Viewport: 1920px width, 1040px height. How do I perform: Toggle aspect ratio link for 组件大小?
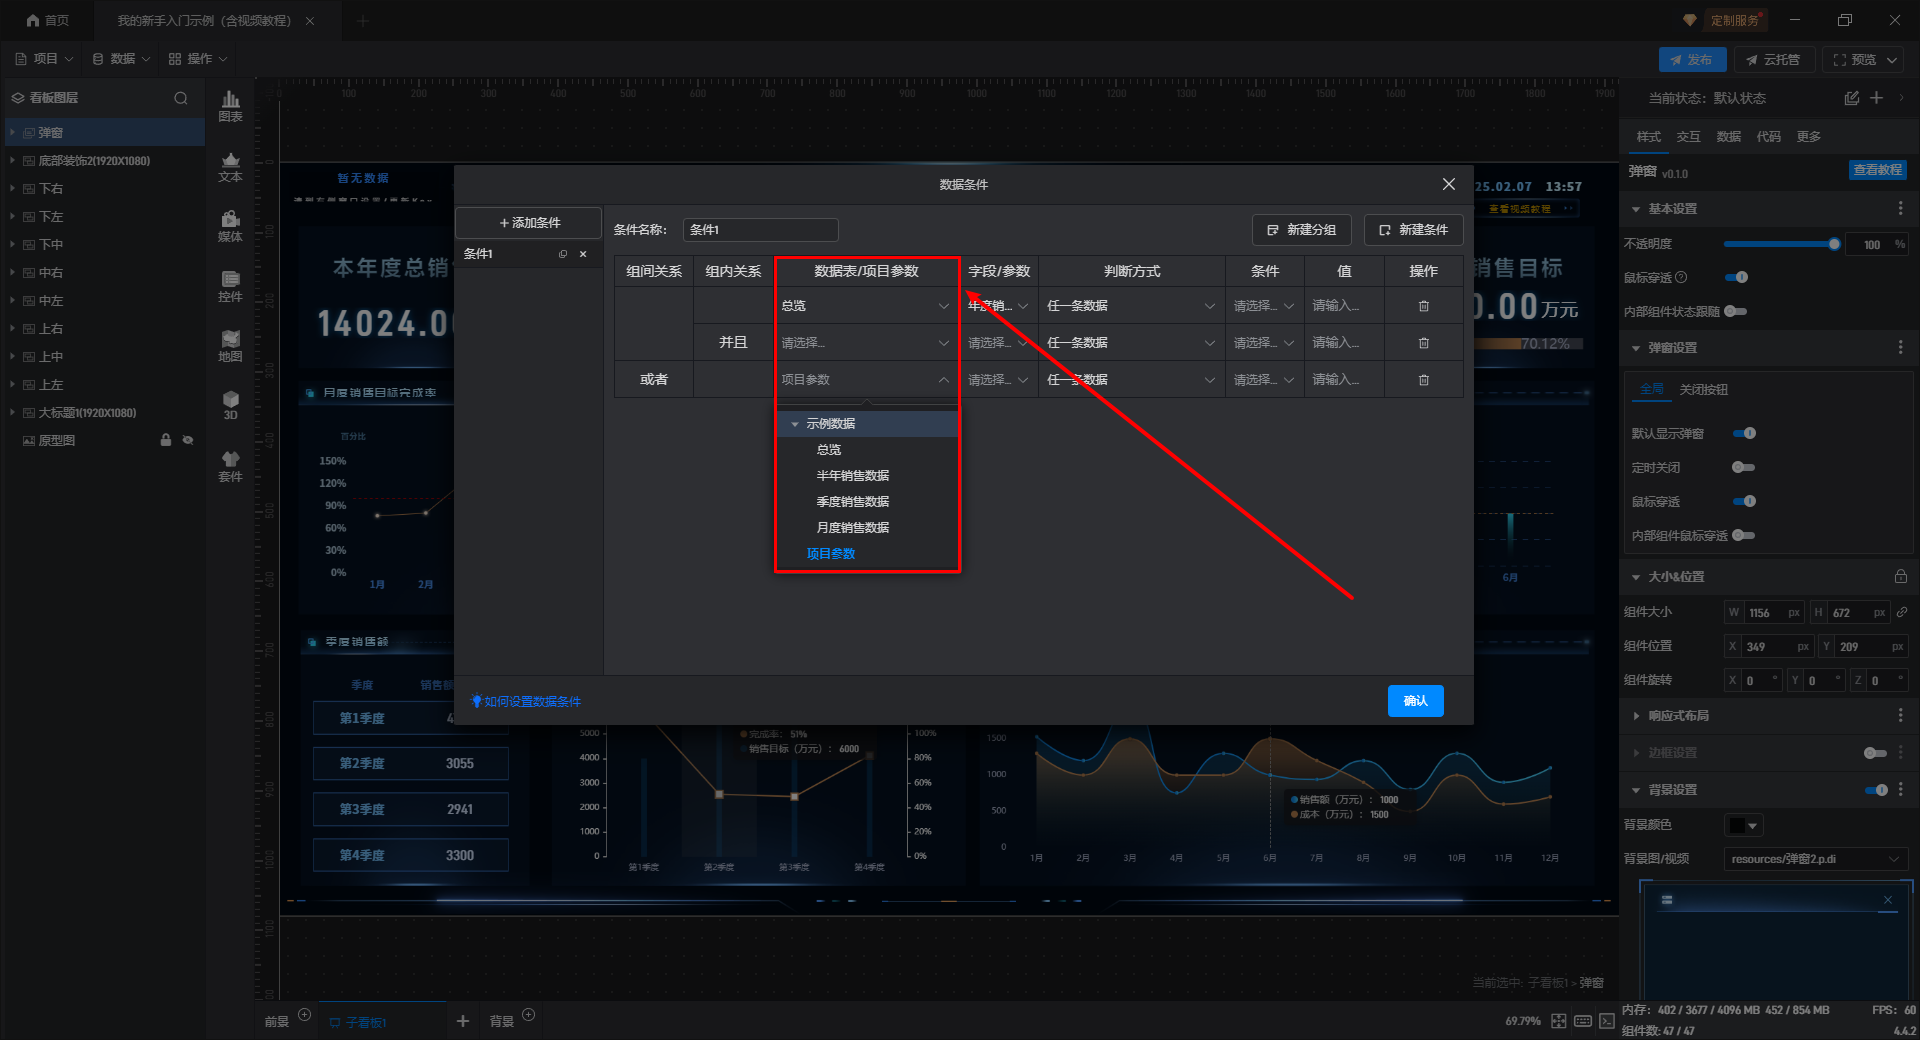[1902, 613]
